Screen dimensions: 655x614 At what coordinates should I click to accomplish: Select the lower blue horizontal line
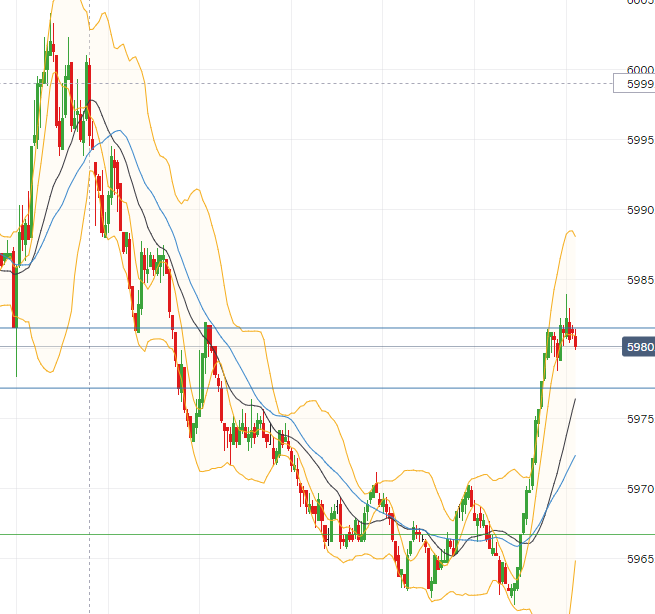click(328, 388)
